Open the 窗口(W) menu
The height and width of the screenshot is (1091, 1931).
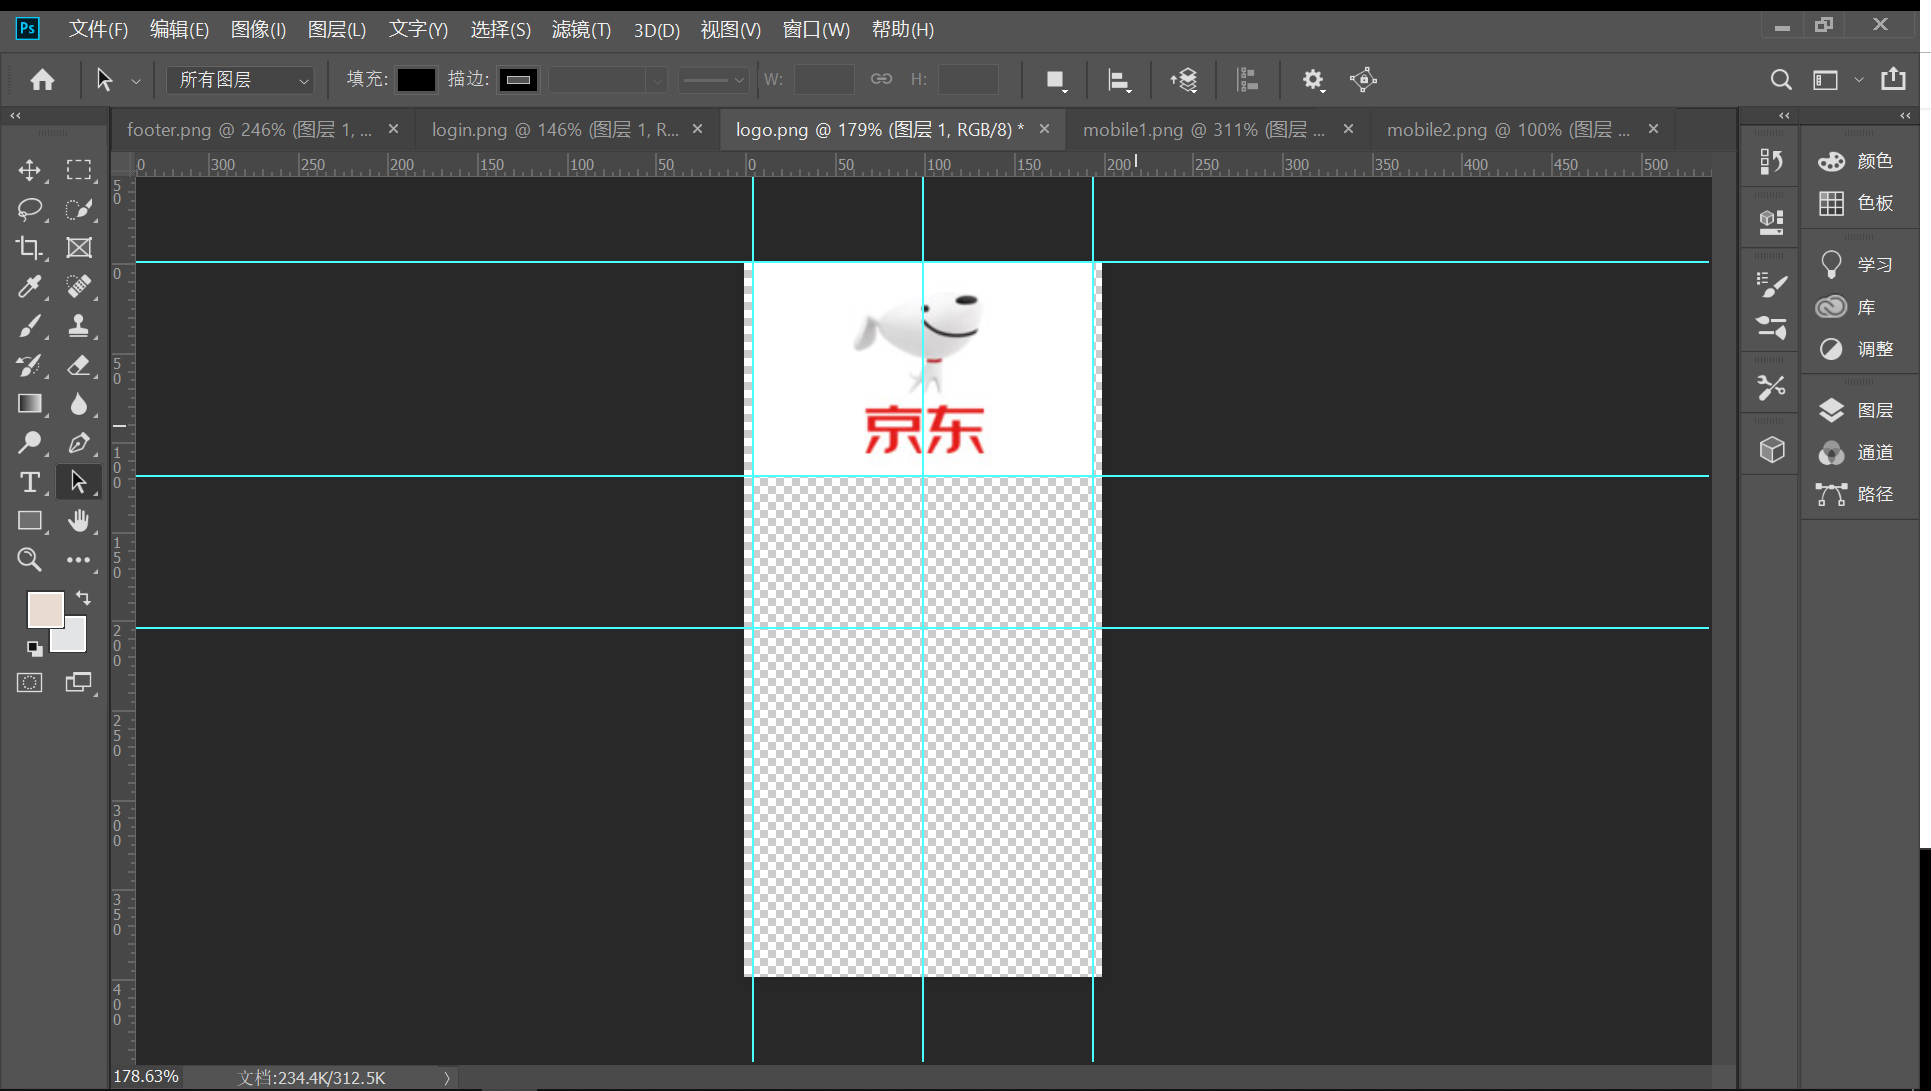click(816, 30)
